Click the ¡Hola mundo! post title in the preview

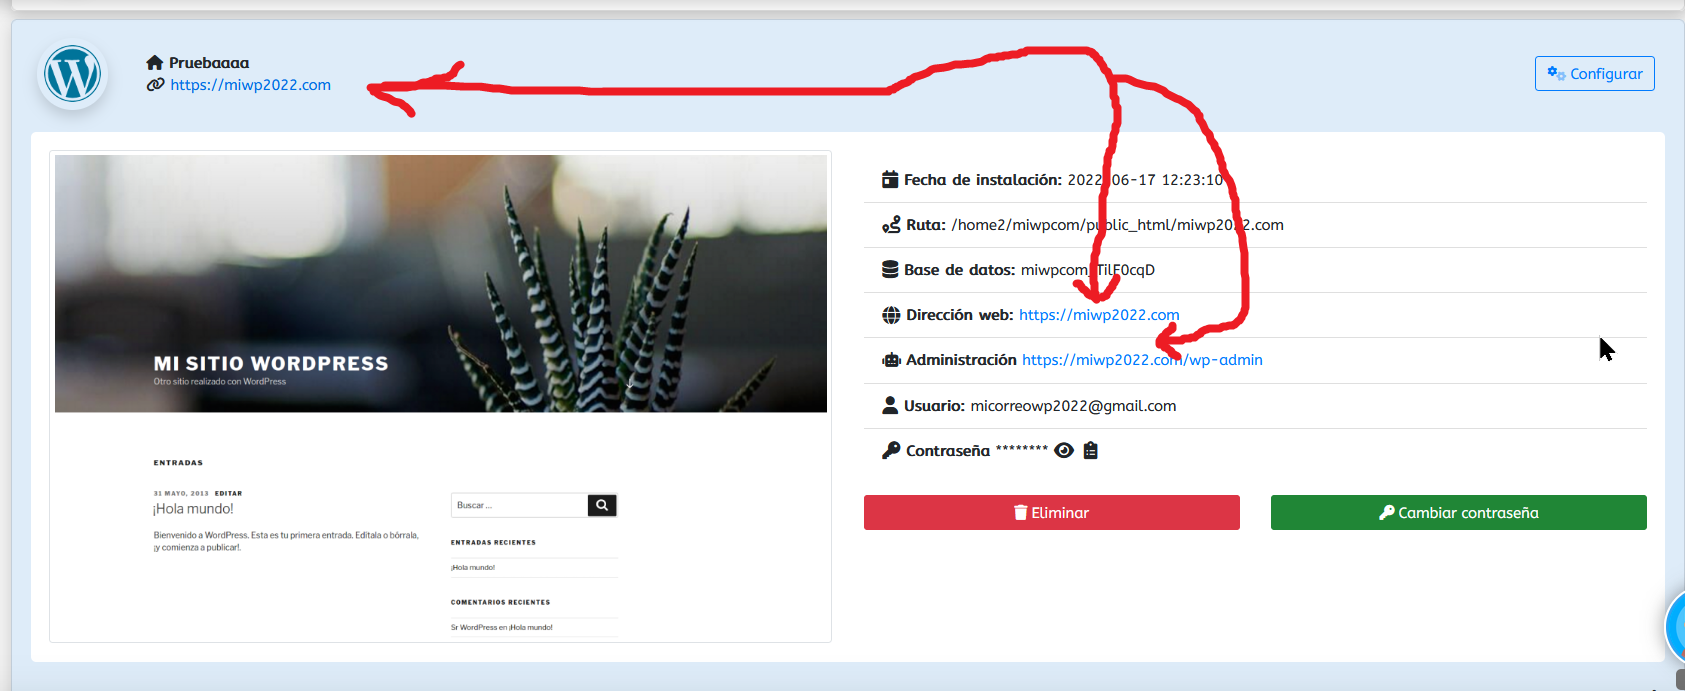point(194,509)
